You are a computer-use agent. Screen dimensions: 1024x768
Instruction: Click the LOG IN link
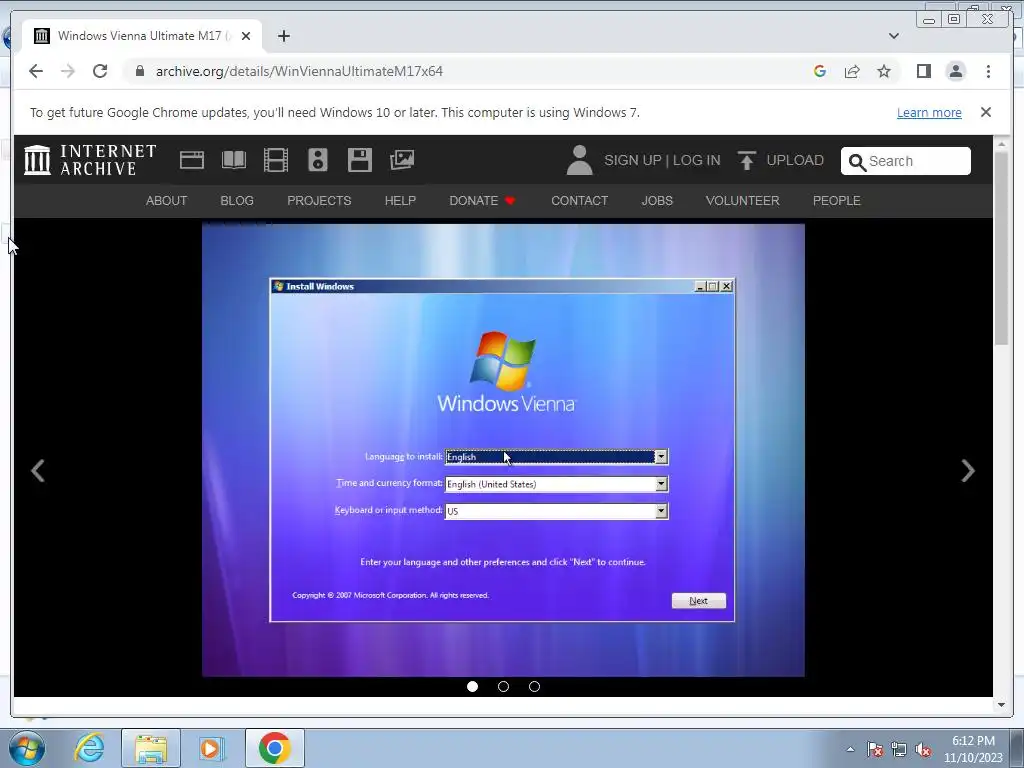tap(697, 160)
